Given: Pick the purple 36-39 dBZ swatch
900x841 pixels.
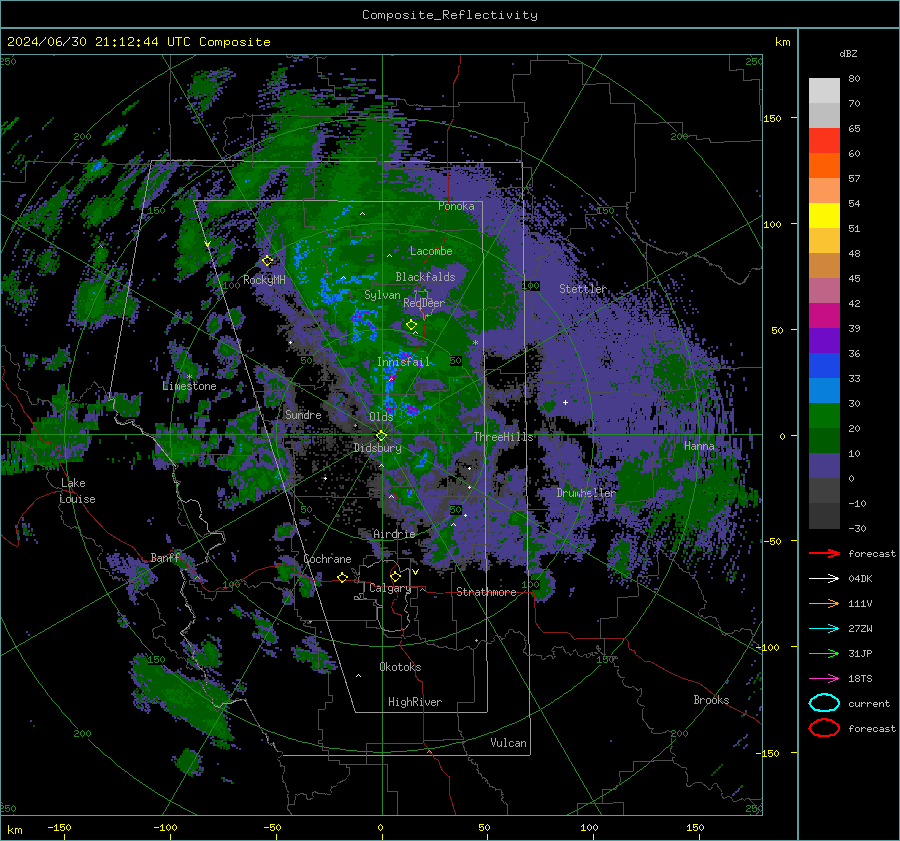Looking at the screenshot, I should coord(824,340).
